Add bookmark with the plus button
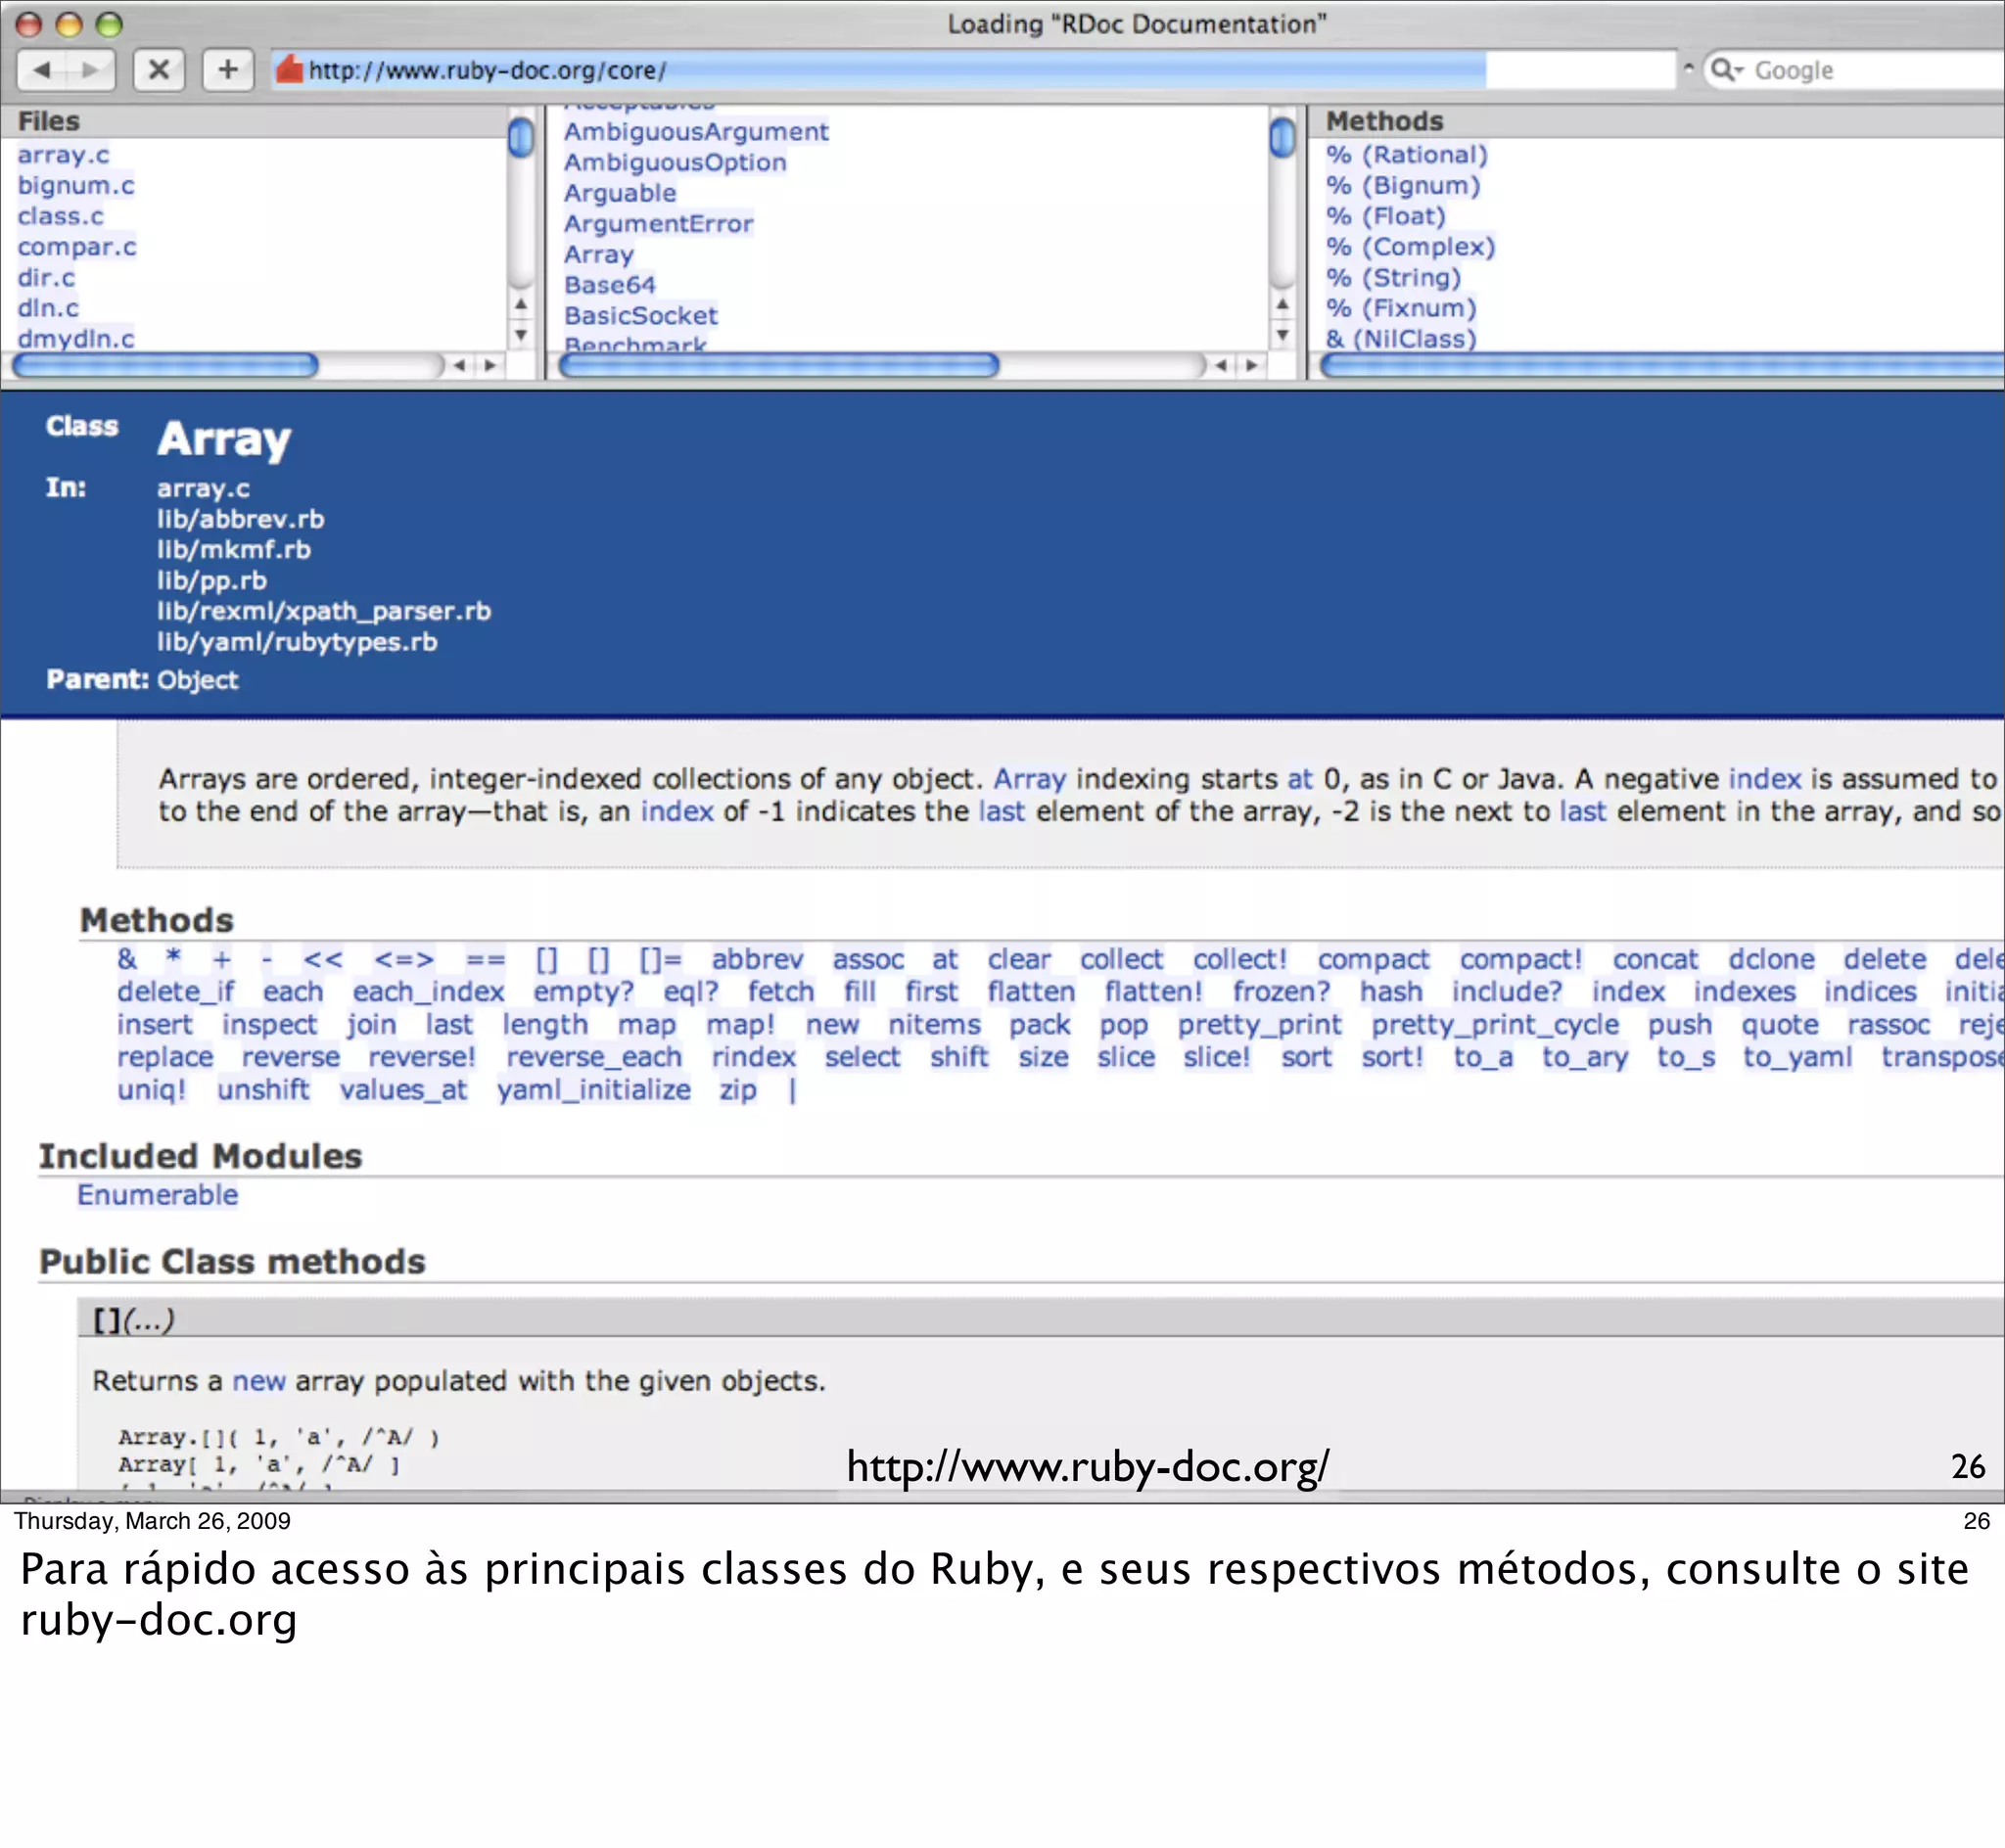Viewport: 2005px width, 1848px height. 228,70
